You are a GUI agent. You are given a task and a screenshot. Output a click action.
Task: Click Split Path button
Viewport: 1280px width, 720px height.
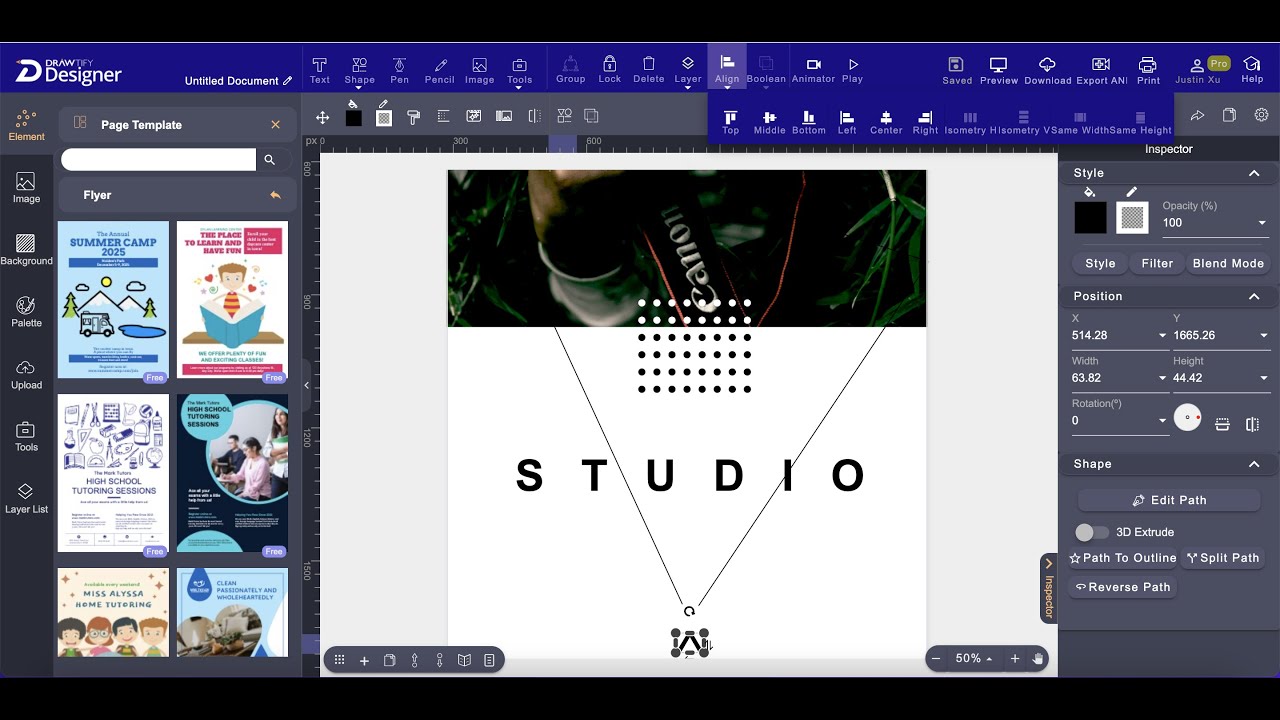pos(1222,558)
